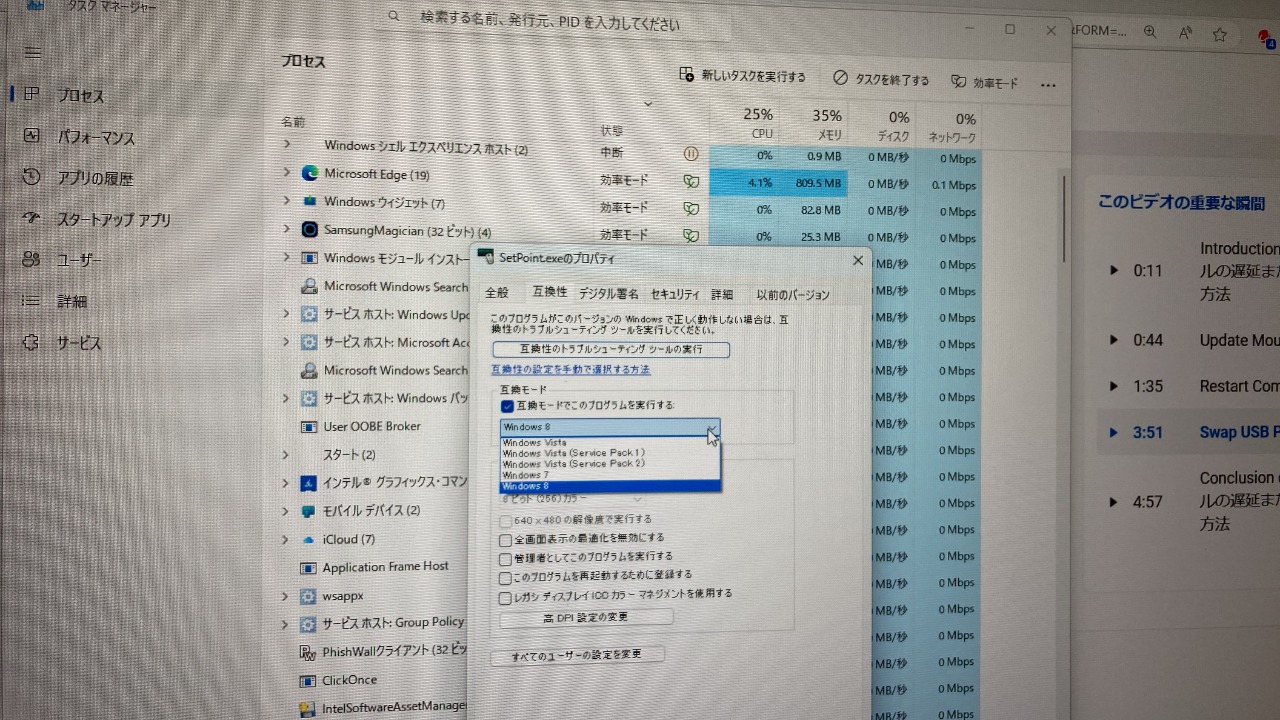Switch to 以前のバージョン tab
1280x720 pixels.
click(793, 295)
